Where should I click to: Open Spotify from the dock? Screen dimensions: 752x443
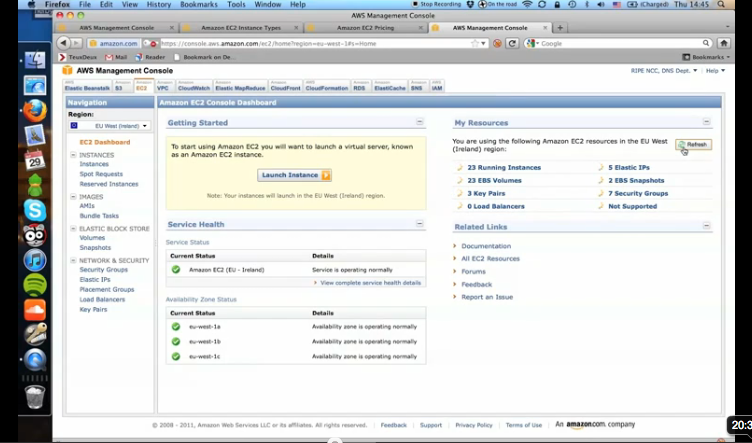click(35, 285)
